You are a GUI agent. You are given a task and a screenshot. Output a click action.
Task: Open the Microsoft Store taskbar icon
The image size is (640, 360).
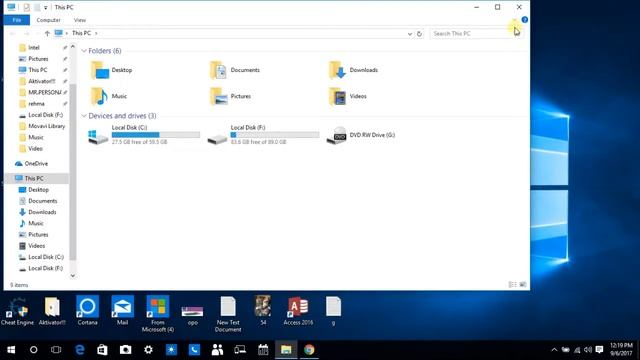coord(102,350)
